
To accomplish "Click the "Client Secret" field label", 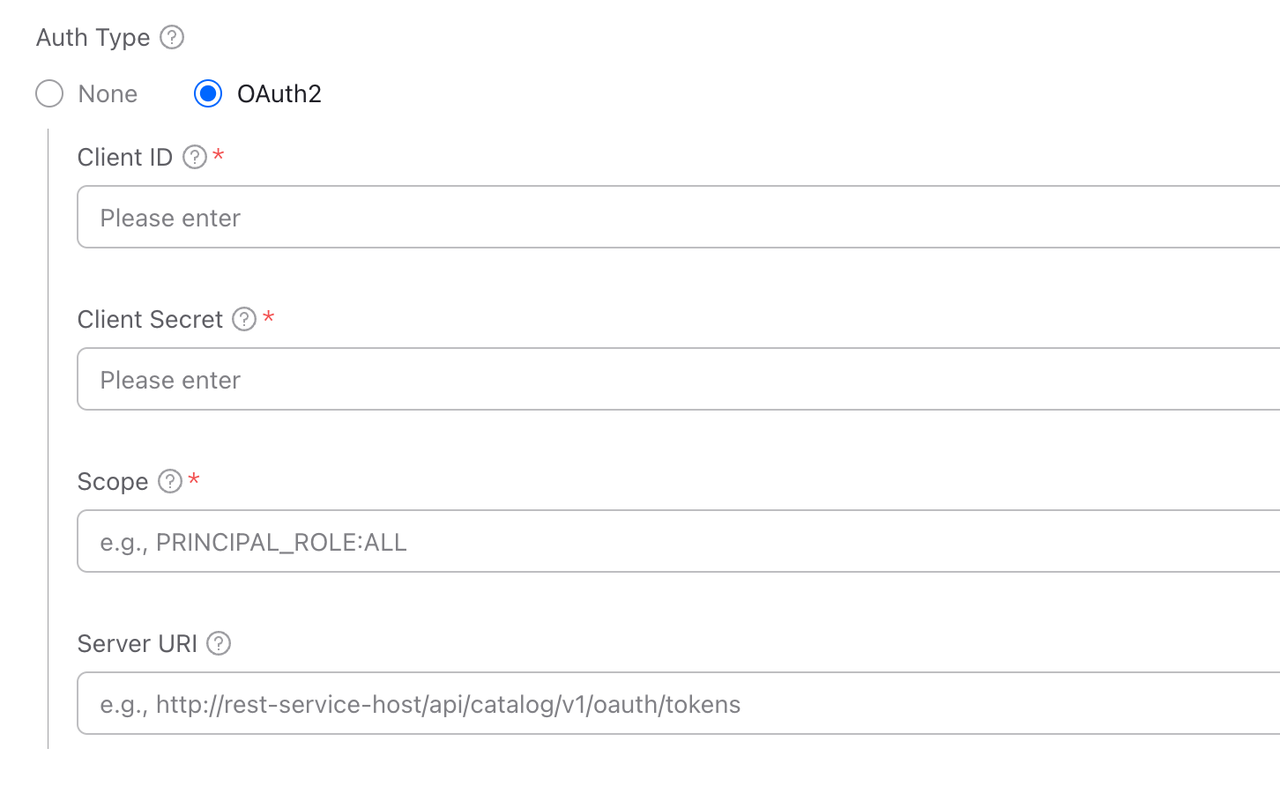I will (150, 320).
